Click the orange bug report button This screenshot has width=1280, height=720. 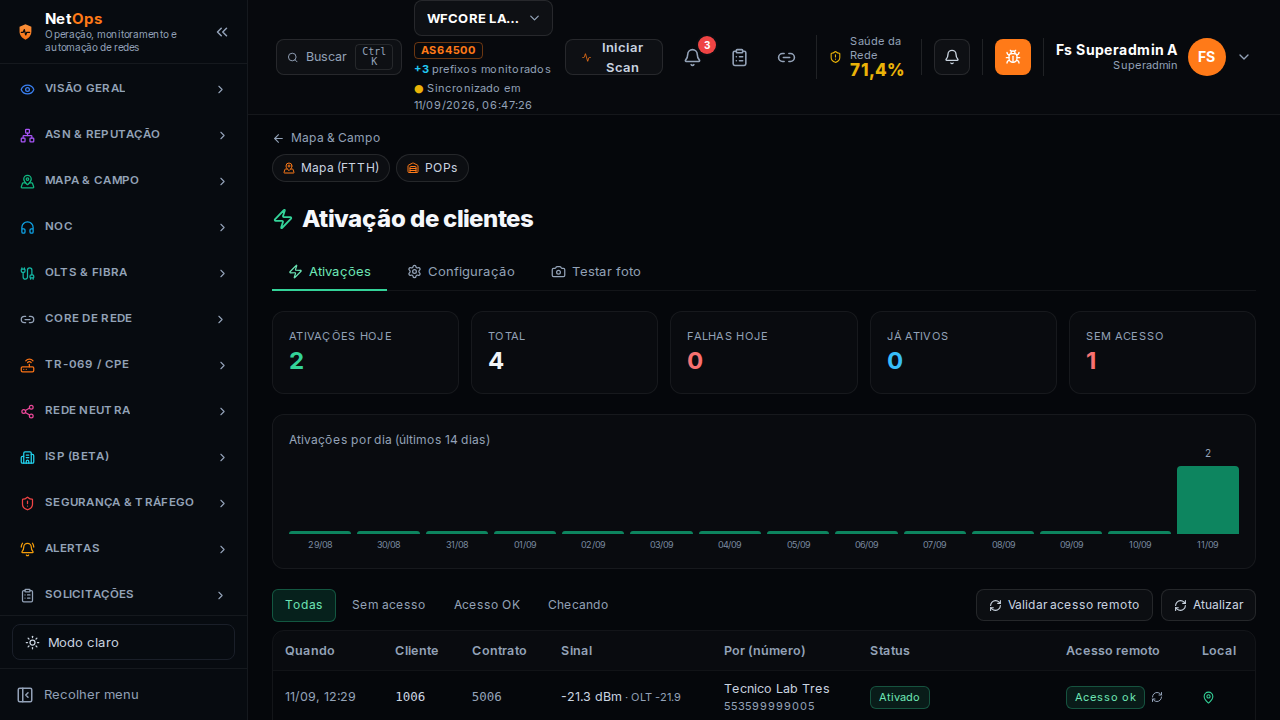1013,57
